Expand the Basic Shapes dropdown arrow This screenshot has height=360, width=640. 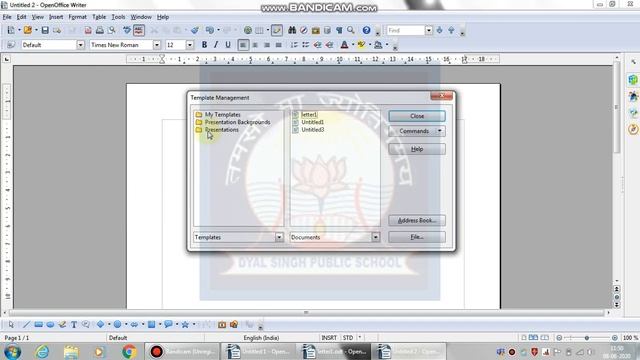(109, 324)
